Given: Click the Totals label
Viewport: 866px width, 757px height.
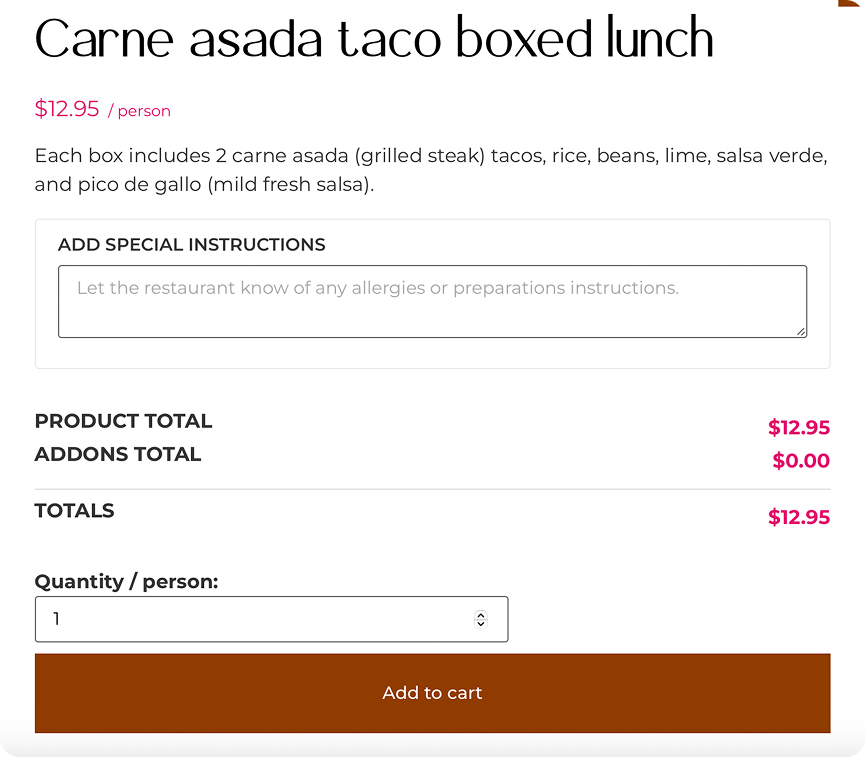Looking at the screenshot, I should click(74, 511).
